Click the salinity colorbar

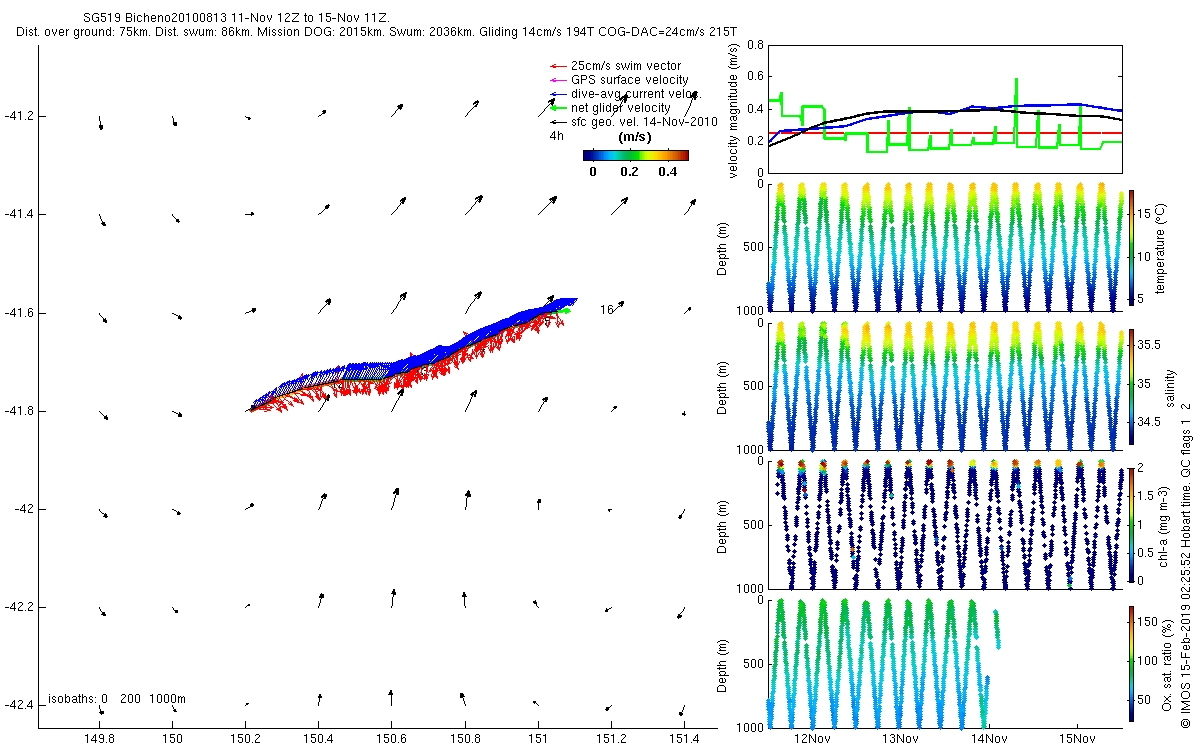pyautogui.click(x=1130, y=385)
